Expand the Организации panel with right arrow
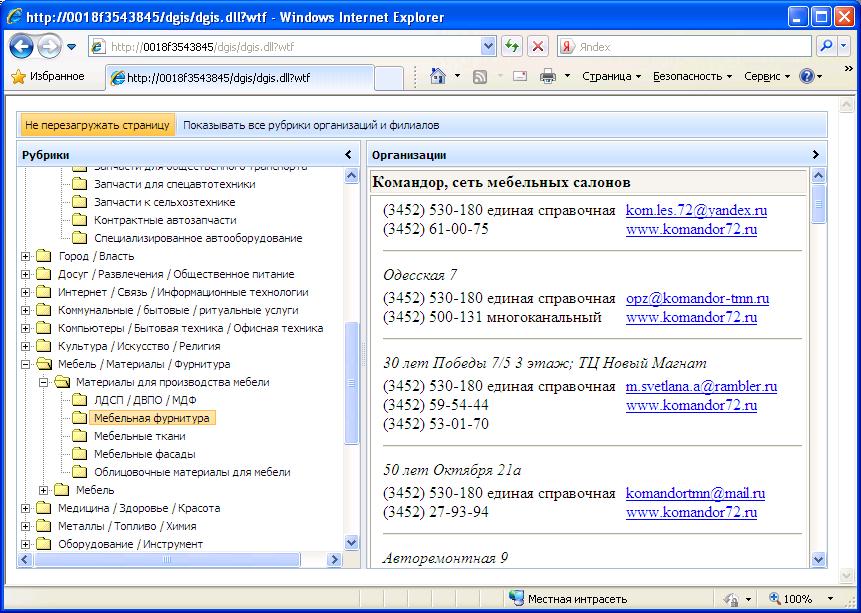861x613 pixels. point(815,155)
